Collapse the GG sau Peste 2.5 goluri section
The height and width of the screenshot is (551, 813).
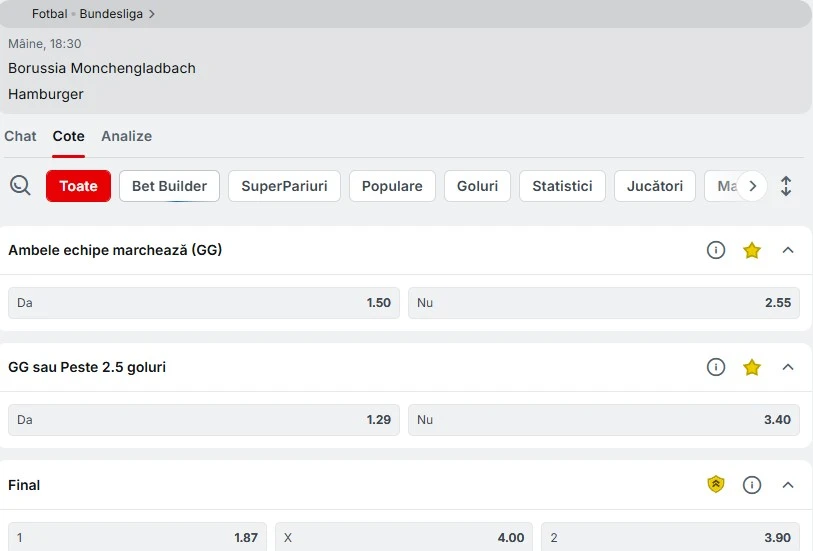(x=788, y=367)
